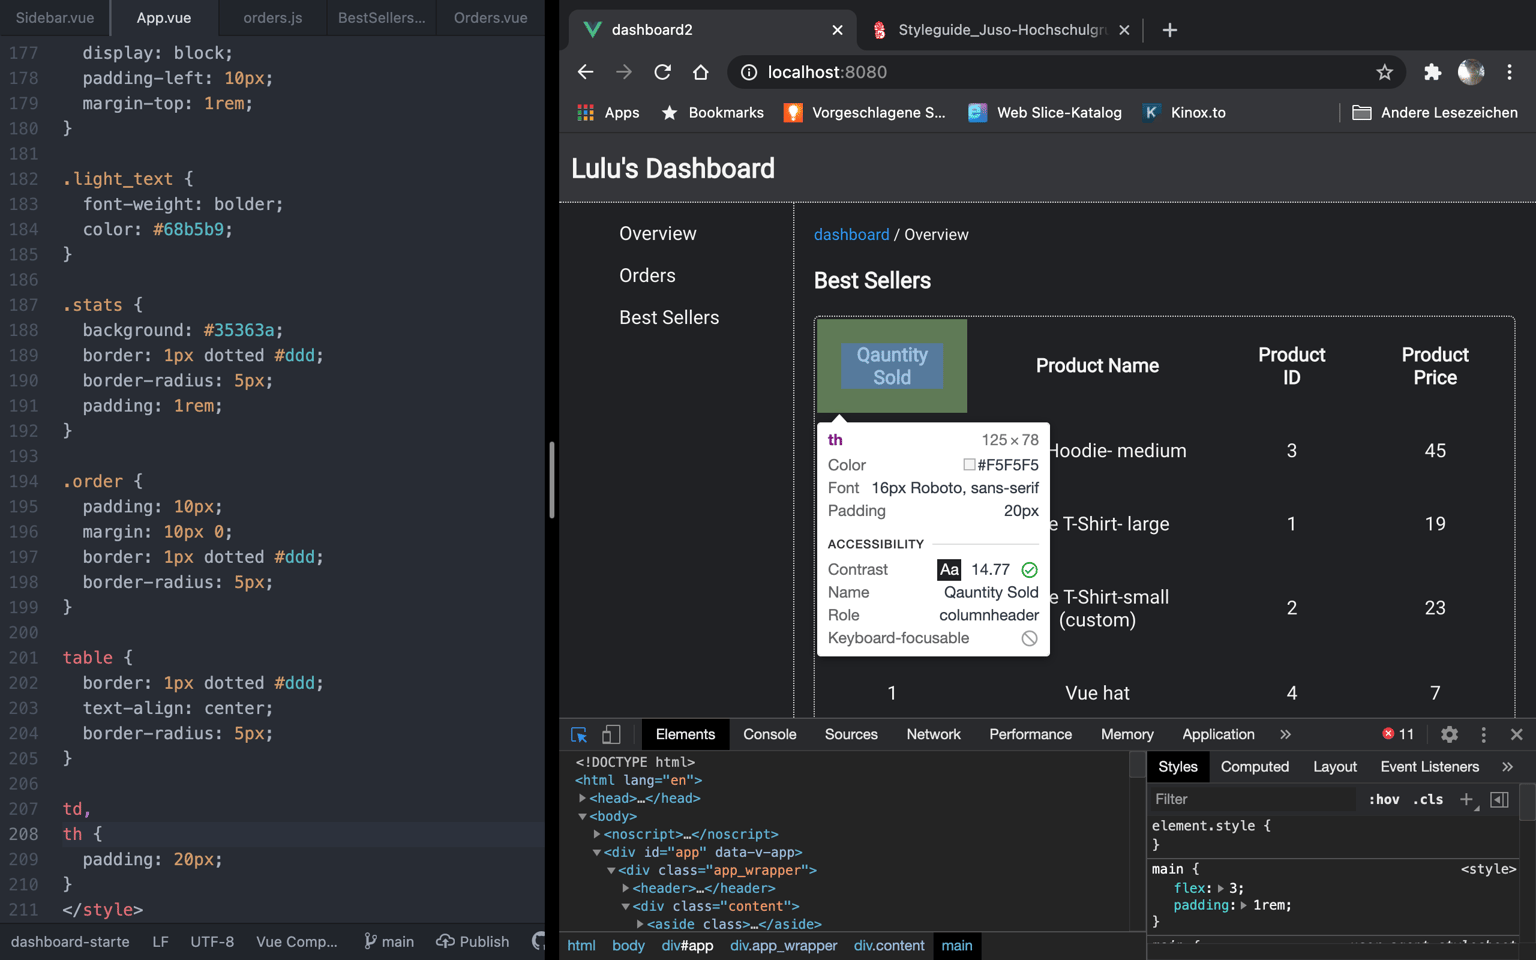Expand the head element in DOM tree
Image resolution: width=1536 pixels, height=960 pixels.
point(583,798)
